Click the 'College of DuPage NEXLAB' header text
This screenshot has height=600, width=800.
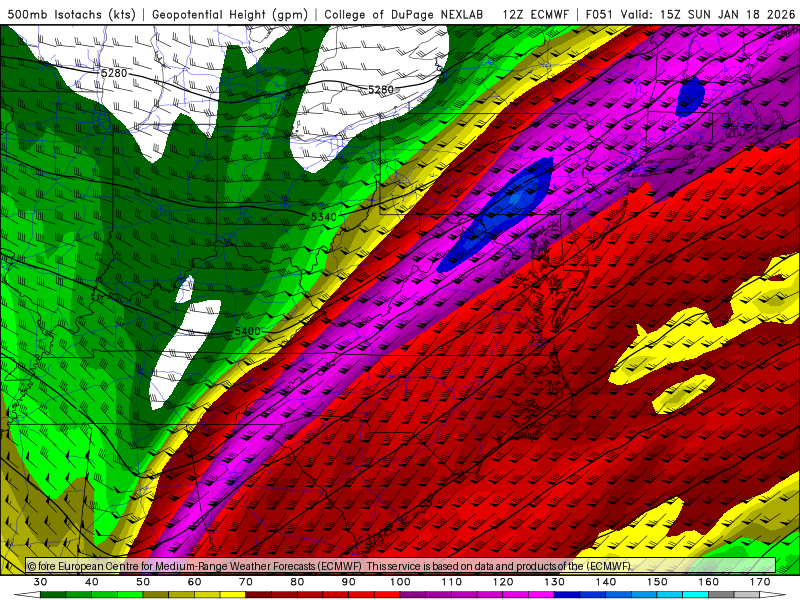403,14
